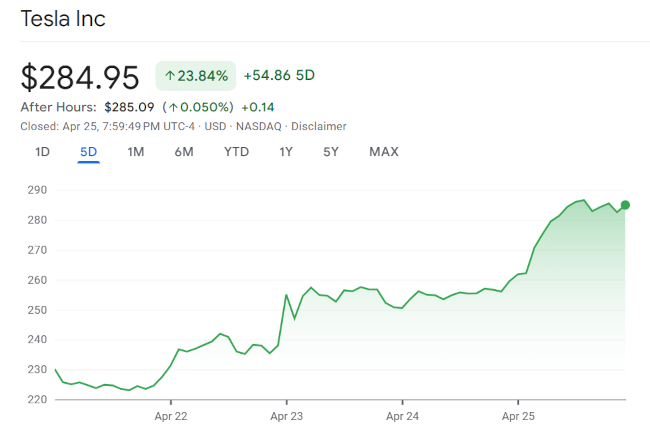Select the 5Y time range
Screen dimensions: 650x430
(331, 152)
